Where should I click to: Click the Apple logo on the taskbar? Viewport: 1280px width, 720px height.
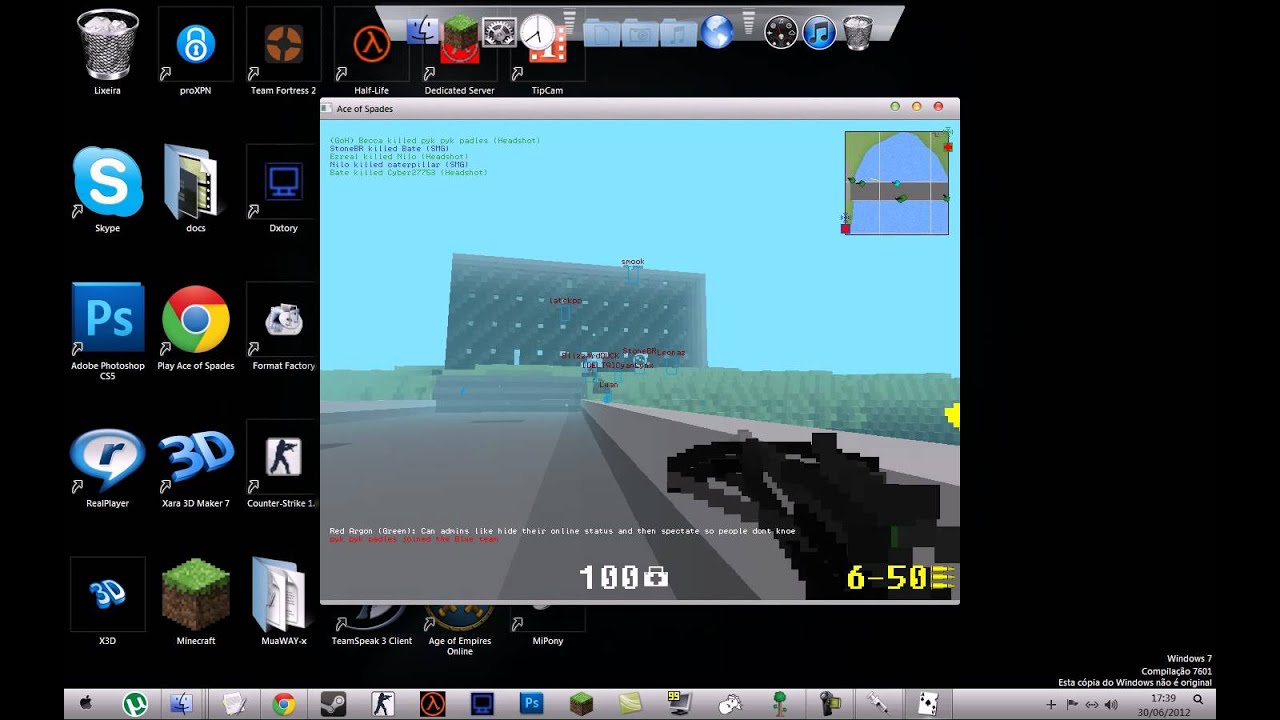[x=87, y=703]
